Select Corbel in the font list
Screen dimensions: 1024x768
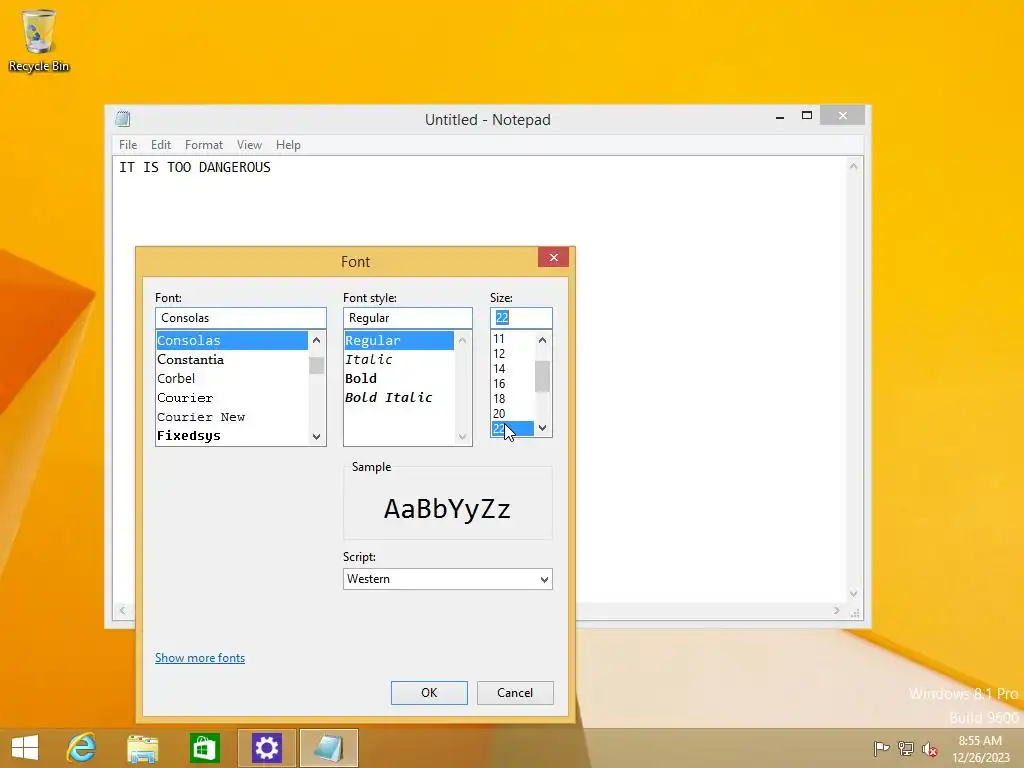pyautogui.click(x=232, y=379)
